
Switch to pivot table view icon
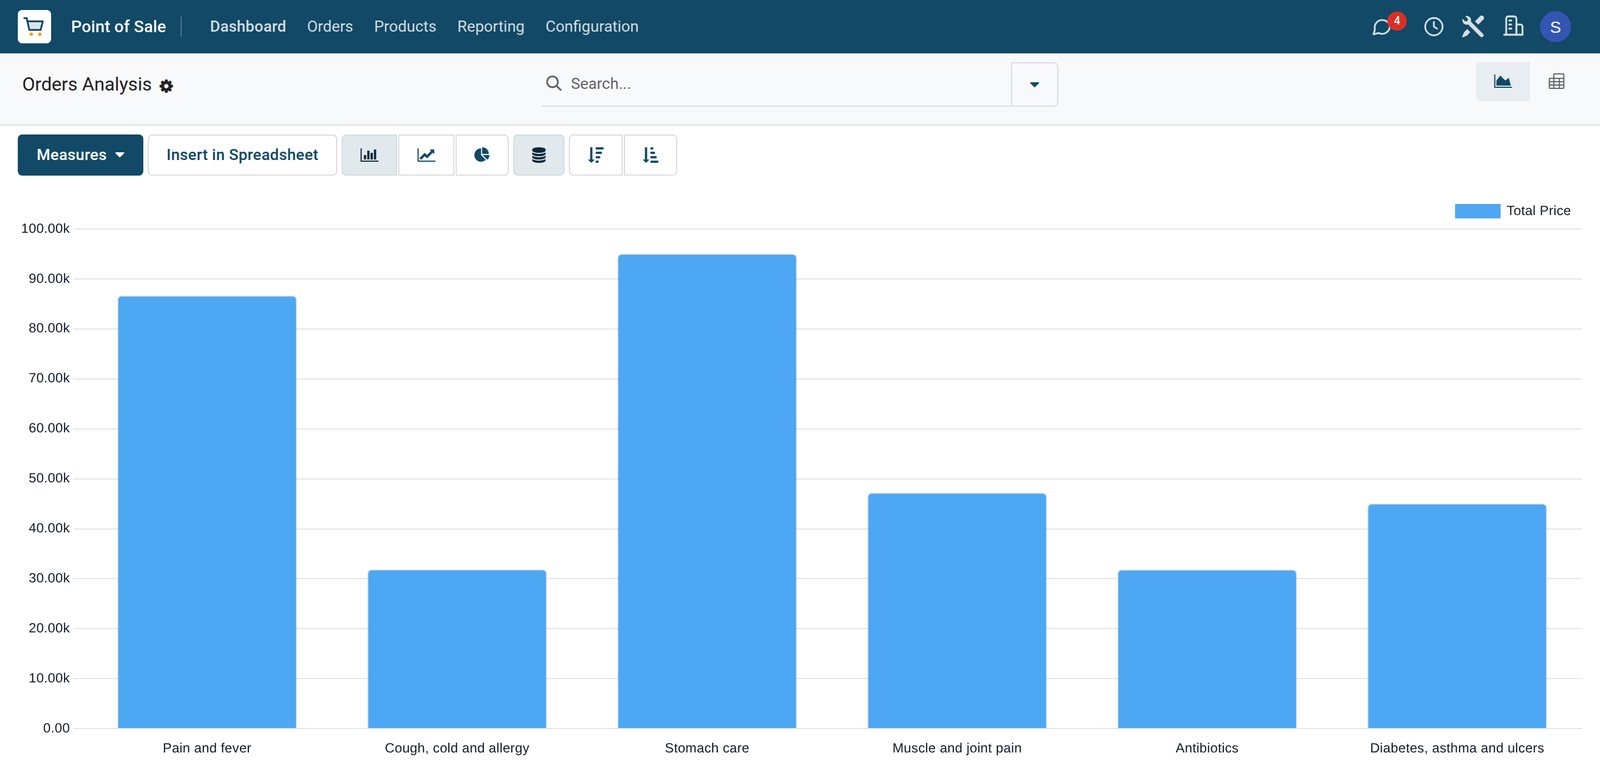[x=1556, y=82]
